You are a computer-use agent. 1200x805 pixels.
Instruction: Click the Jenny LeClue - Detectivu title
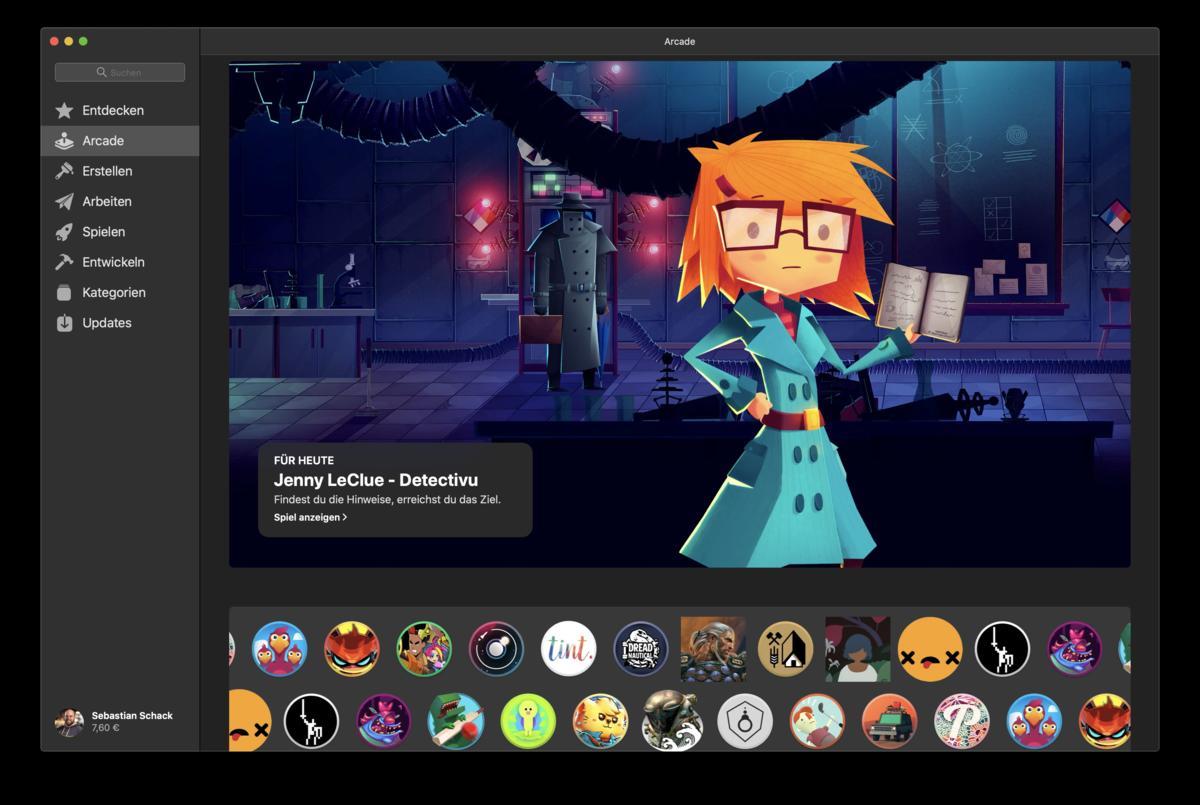pyautogui.click(x=376, y=480)
